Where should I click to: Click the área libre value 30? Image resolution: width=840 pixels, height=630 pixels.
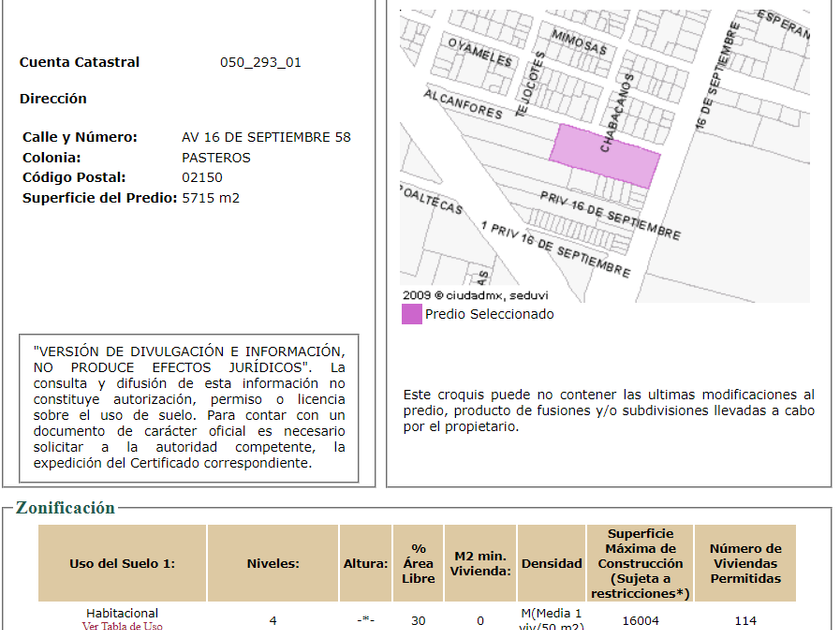418,620
